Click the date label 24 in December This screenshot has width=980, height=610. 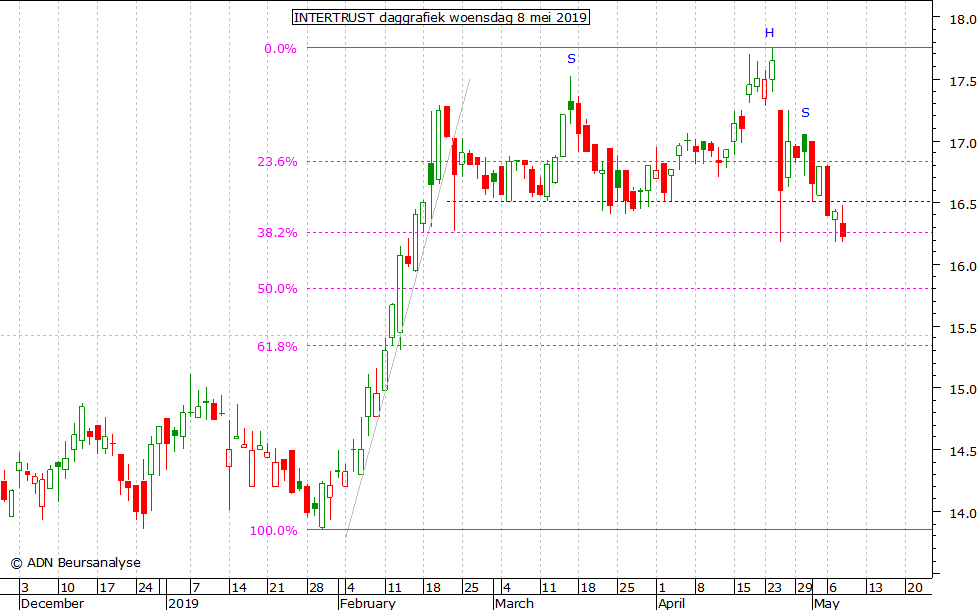pyautogui.click(x=145, y=588)
